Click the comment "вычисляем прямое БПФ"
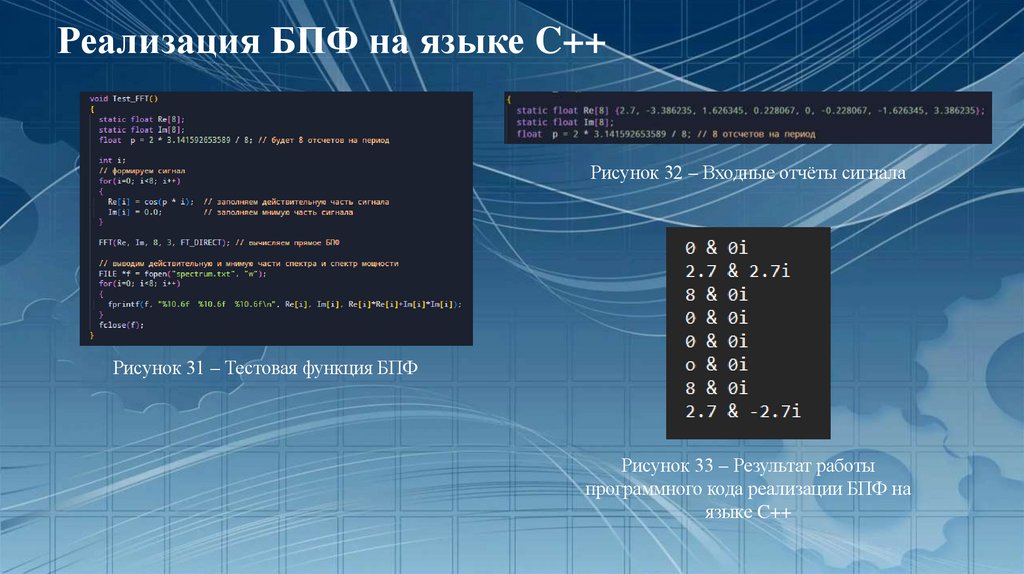This screenshot has height=574, width=1024. (x=294, y=242)
